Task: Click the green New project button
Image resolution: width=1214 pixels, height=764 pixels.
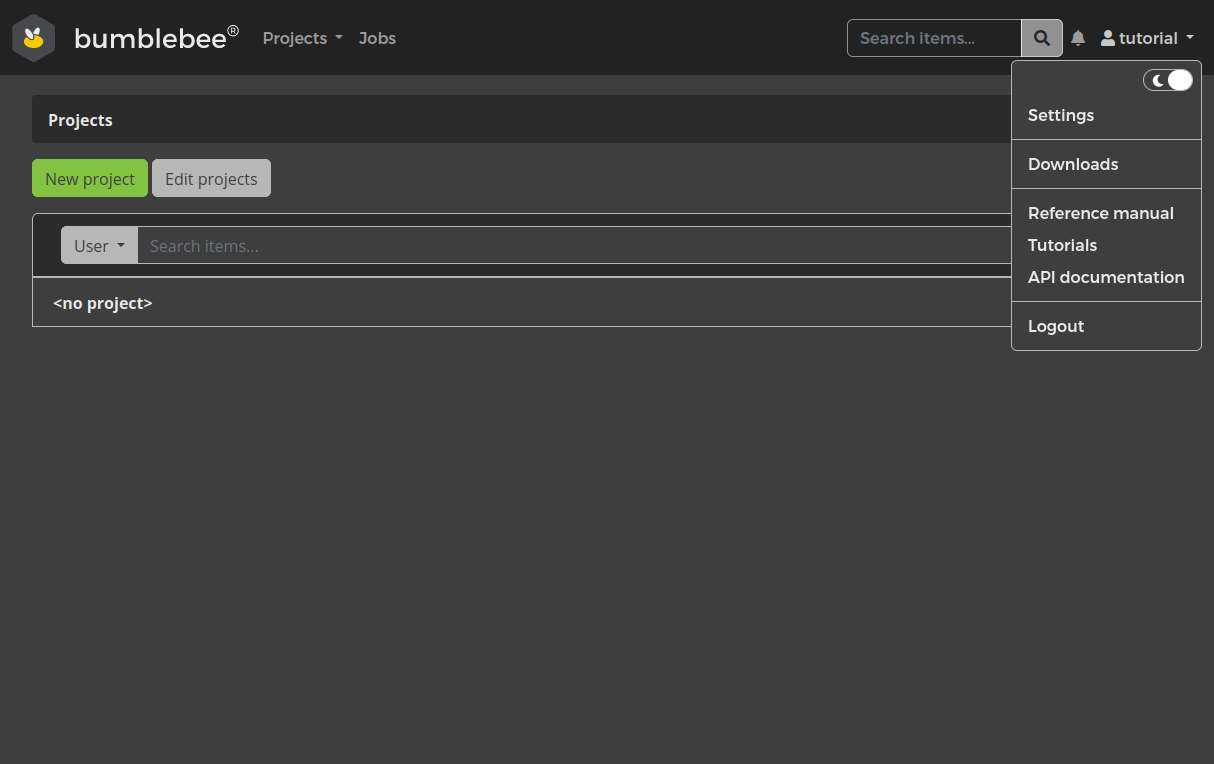Action: (90, 179)
